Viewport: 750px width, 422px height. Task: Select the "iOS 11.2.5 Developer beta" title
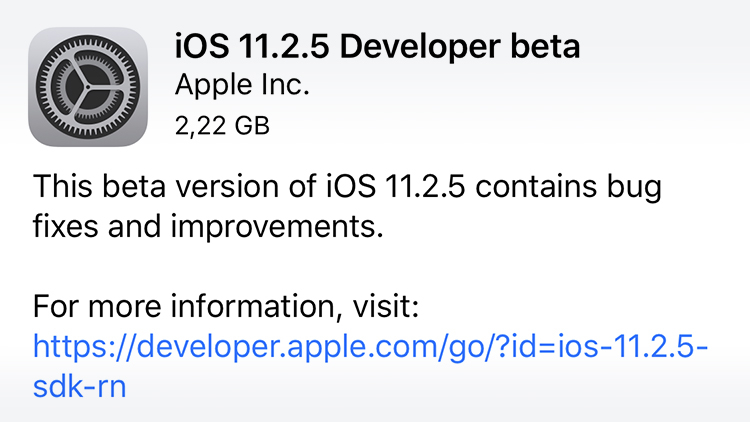point(377,46)
